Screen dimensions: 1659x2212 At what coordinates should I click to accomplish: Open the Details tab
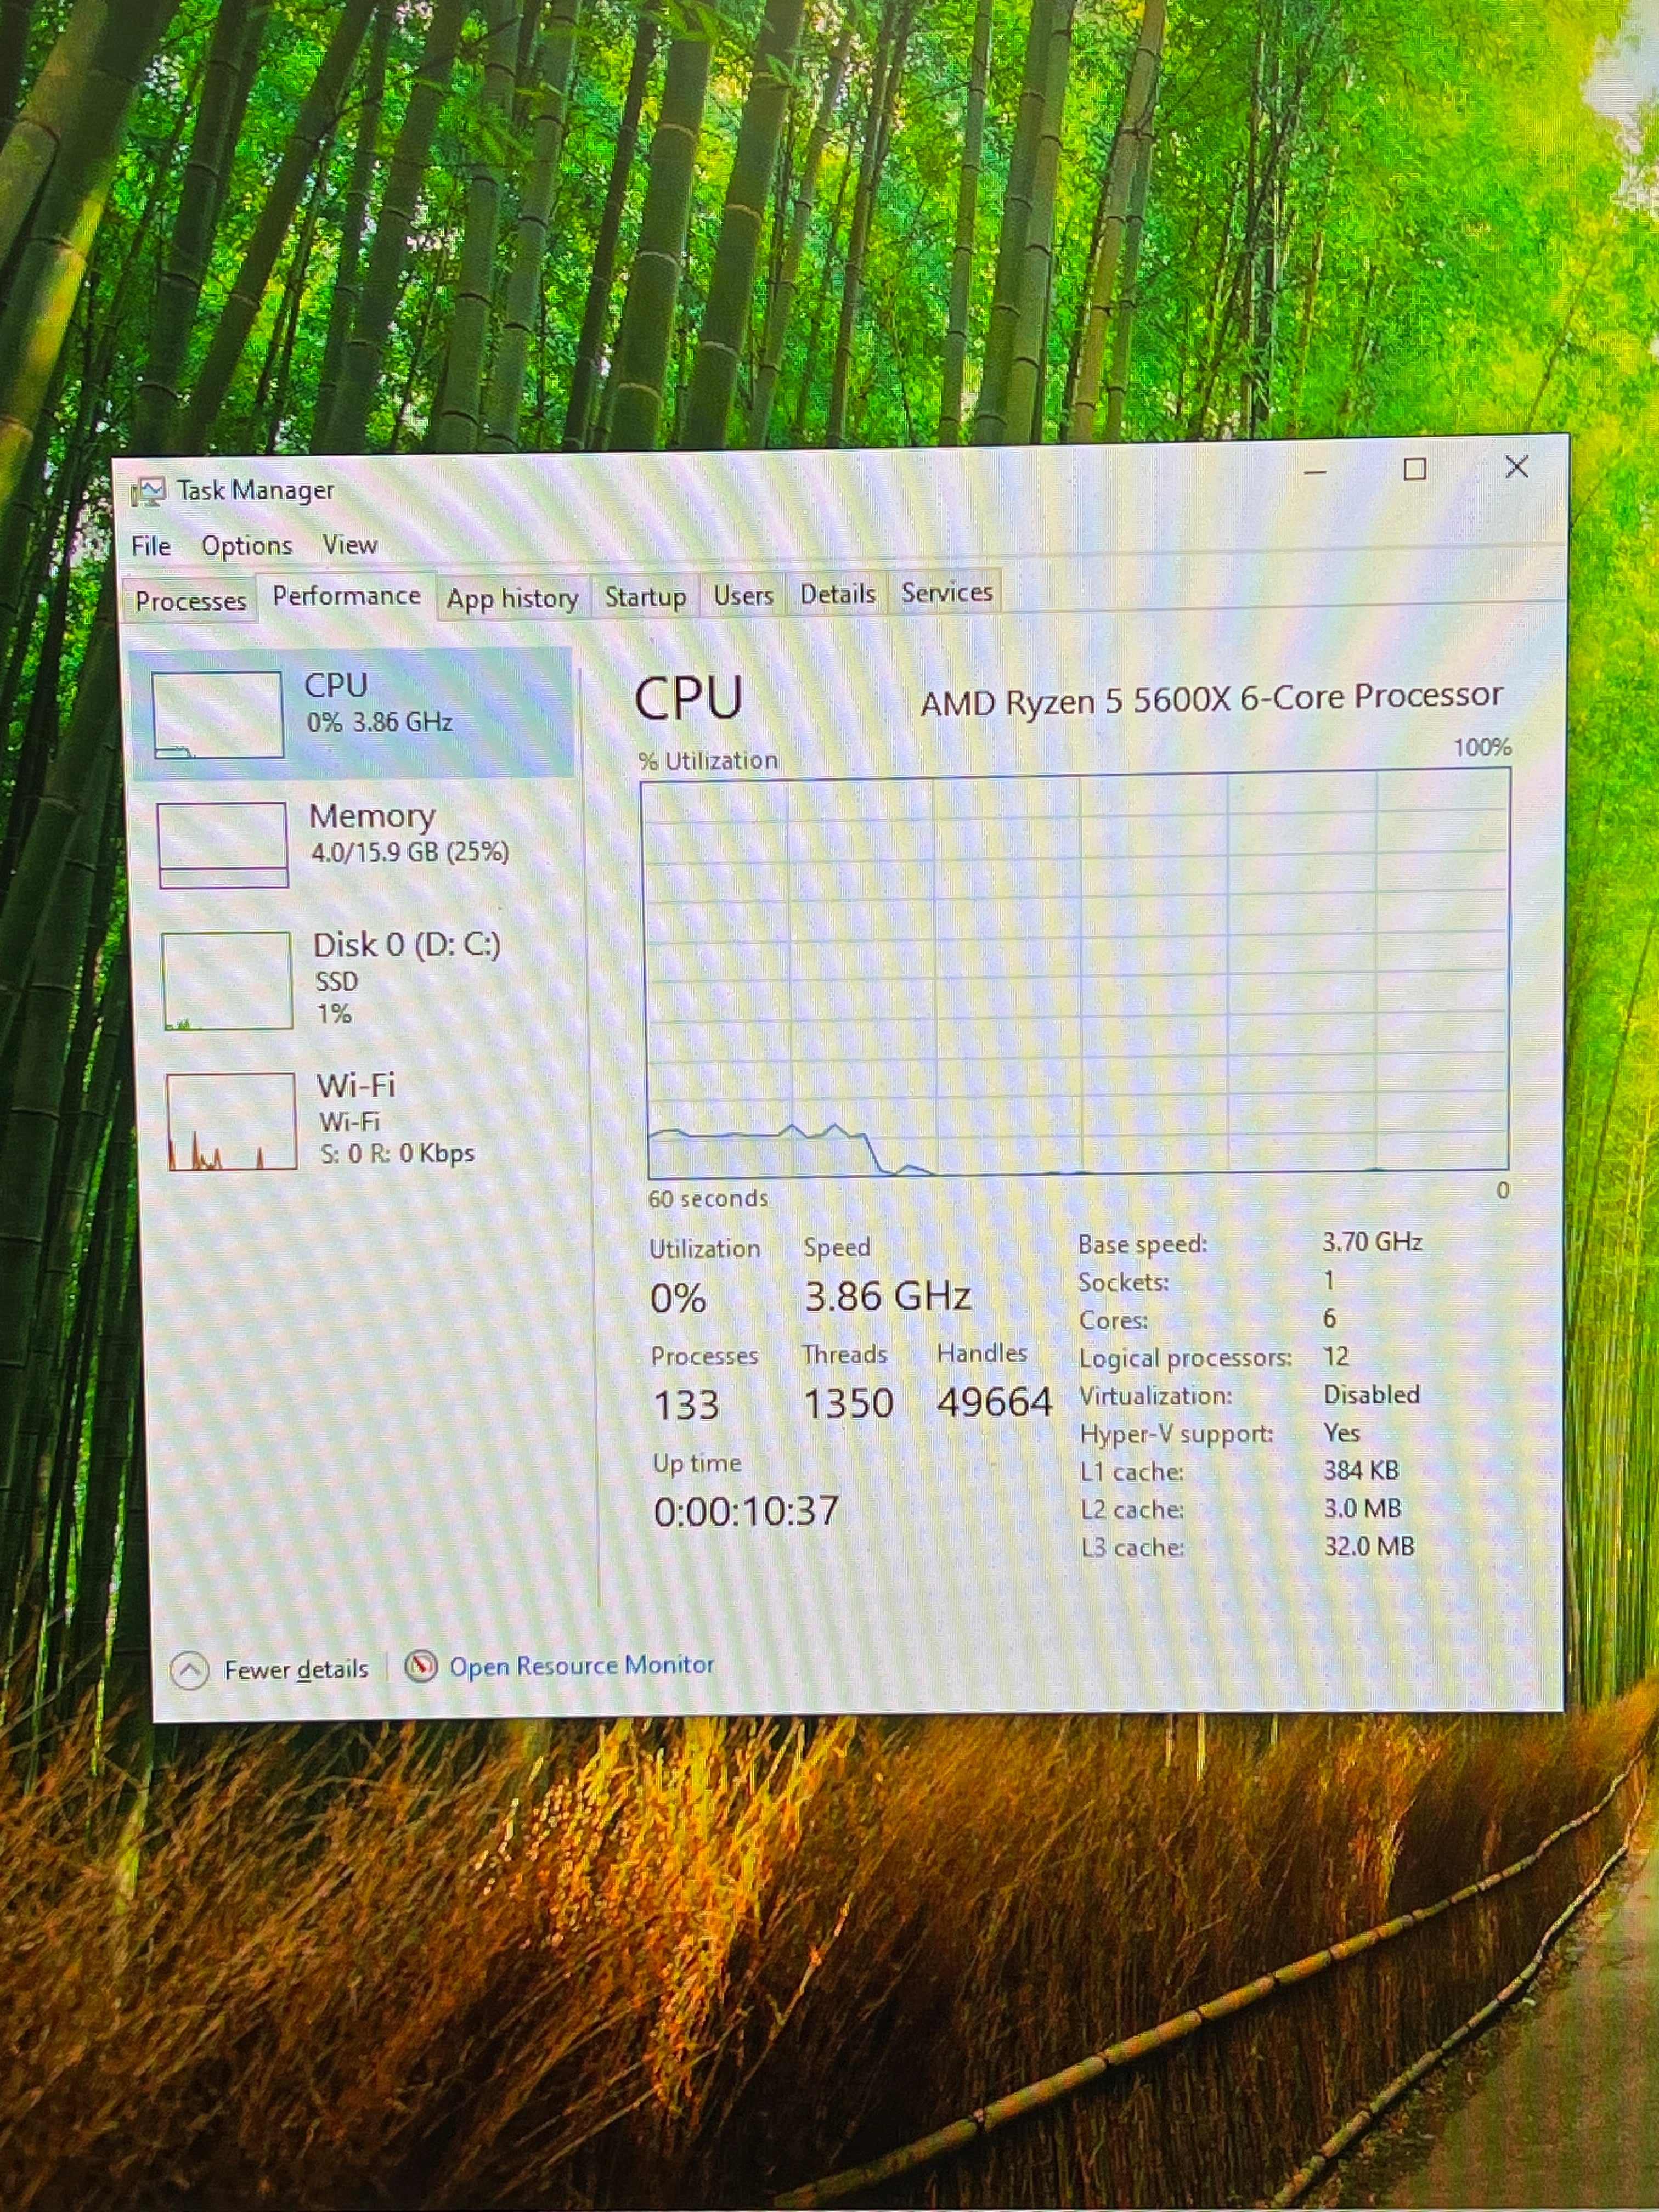(837, 594)
